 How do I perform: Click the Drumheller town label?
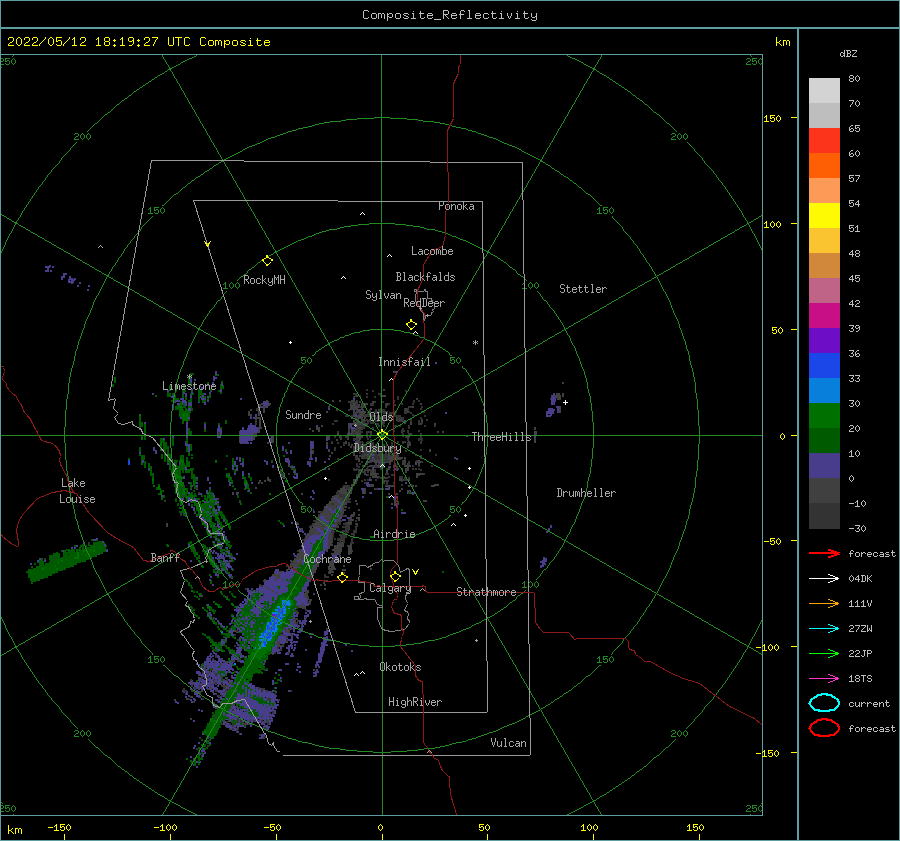point(586,493)
